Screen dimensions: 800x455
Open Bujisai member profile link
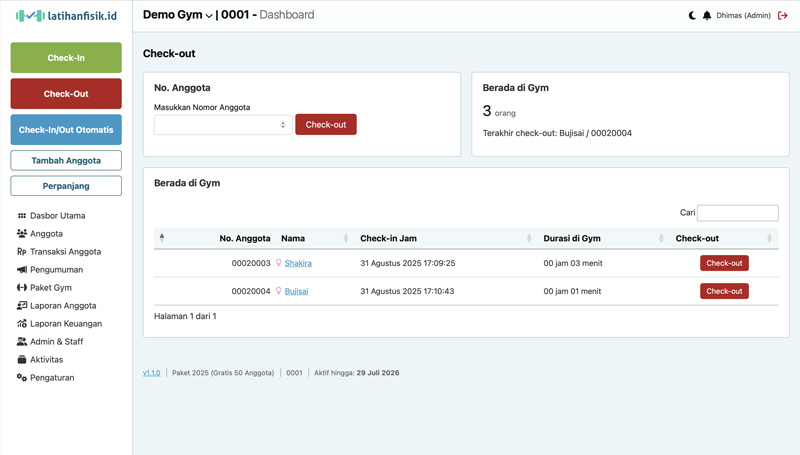click(296, 291)
